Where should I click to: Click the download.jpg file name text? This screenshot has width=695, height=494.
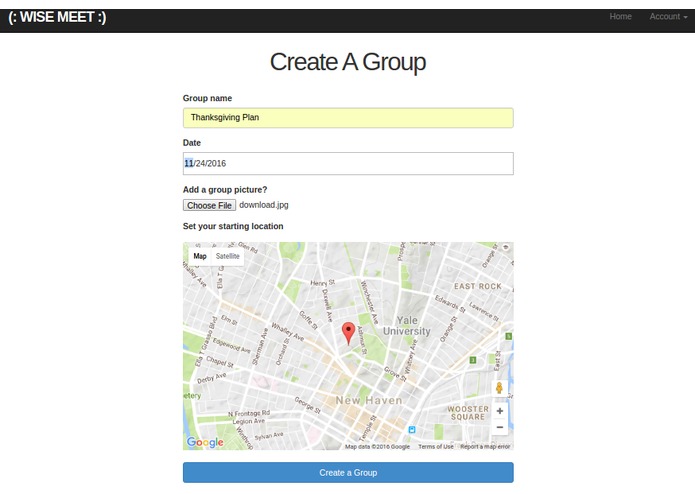click(x=264, y=205)
